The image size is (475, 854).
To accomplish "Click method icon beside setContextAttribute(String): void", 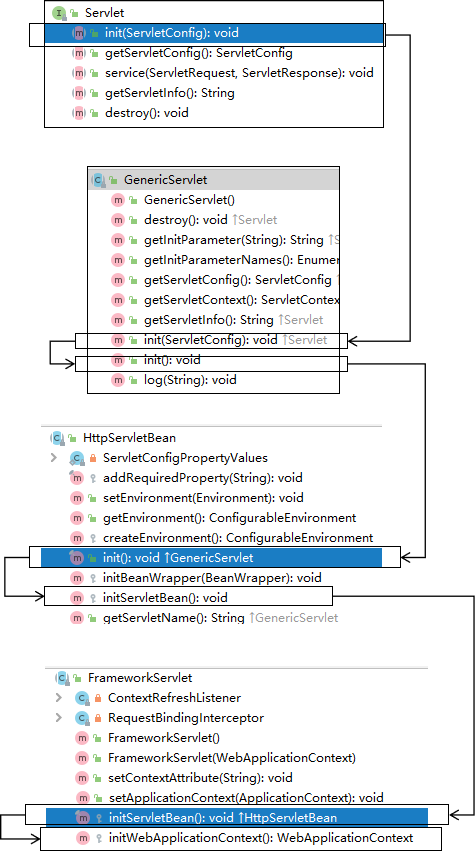I will click(82, 778).
